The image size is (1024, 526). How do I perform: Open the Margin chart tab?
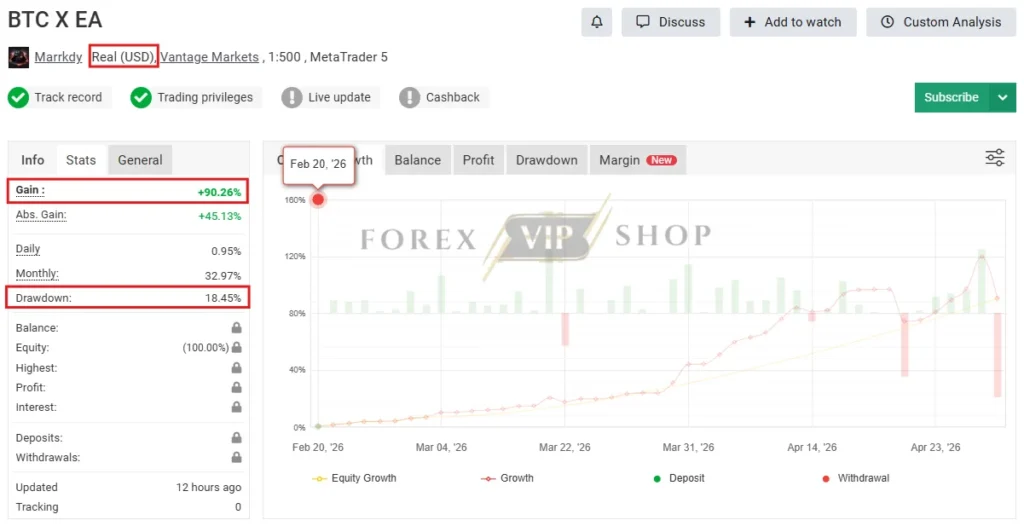(x=637, y=160)
